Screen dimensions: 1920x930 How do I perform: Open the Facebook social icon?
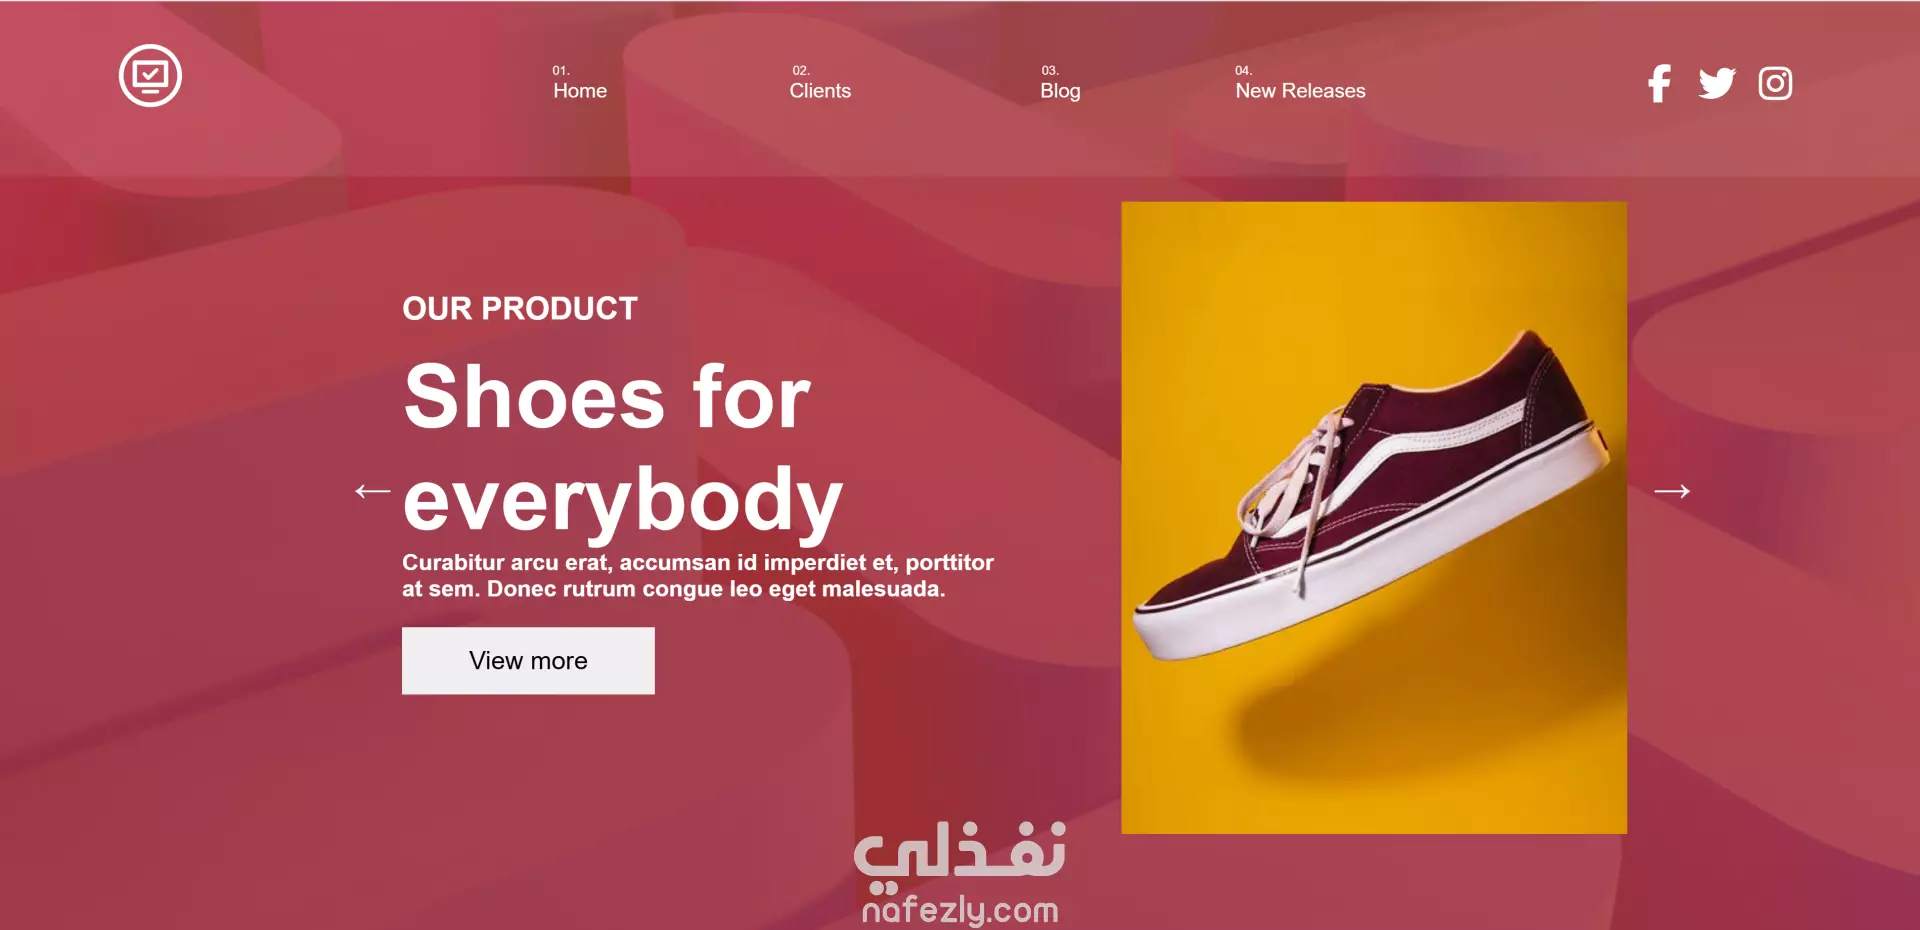click(x=1659, y=83)
